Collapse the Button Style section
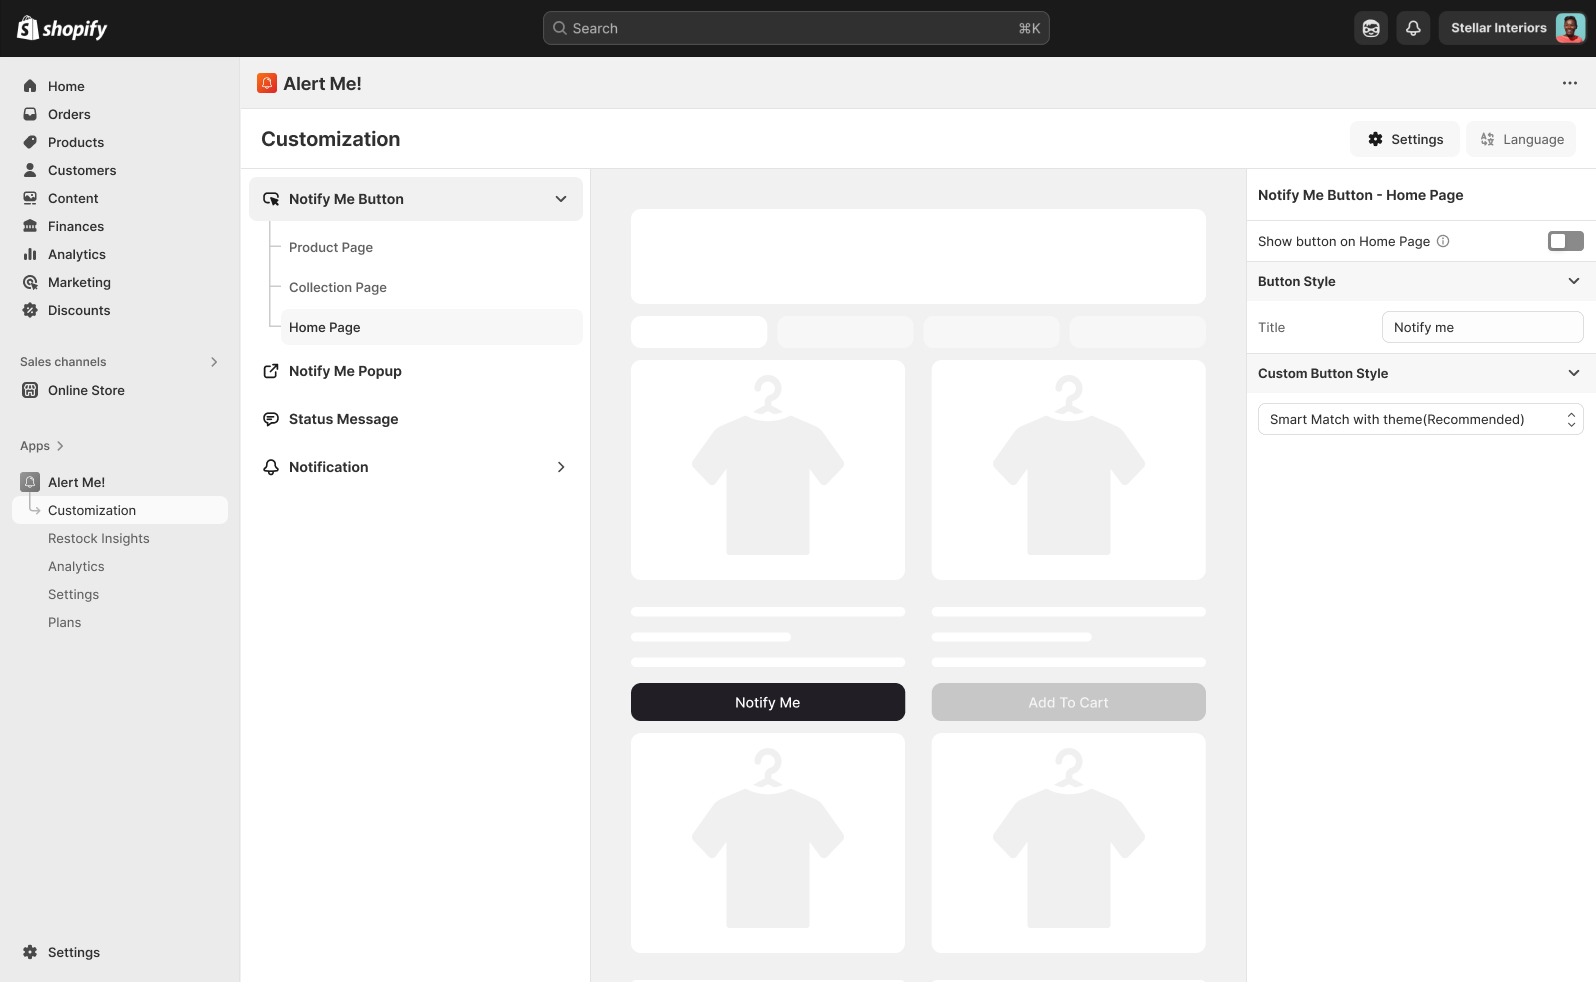The height and width of the screenshot is (982, 1596). pos(1574,281)
